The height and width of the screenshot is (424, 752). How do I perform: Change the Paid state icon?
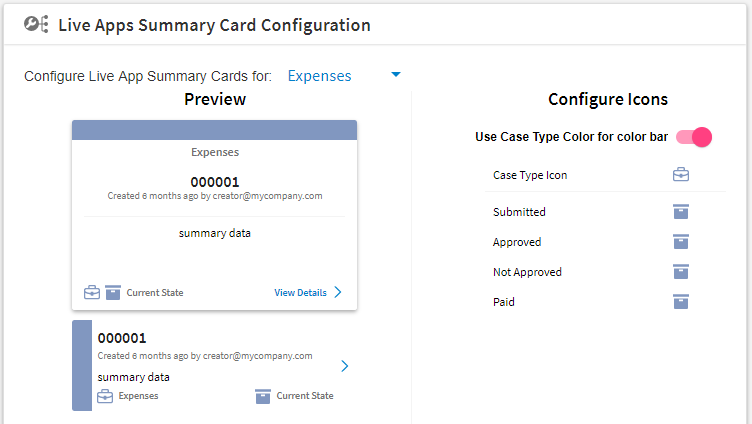[x=681, y=302]
